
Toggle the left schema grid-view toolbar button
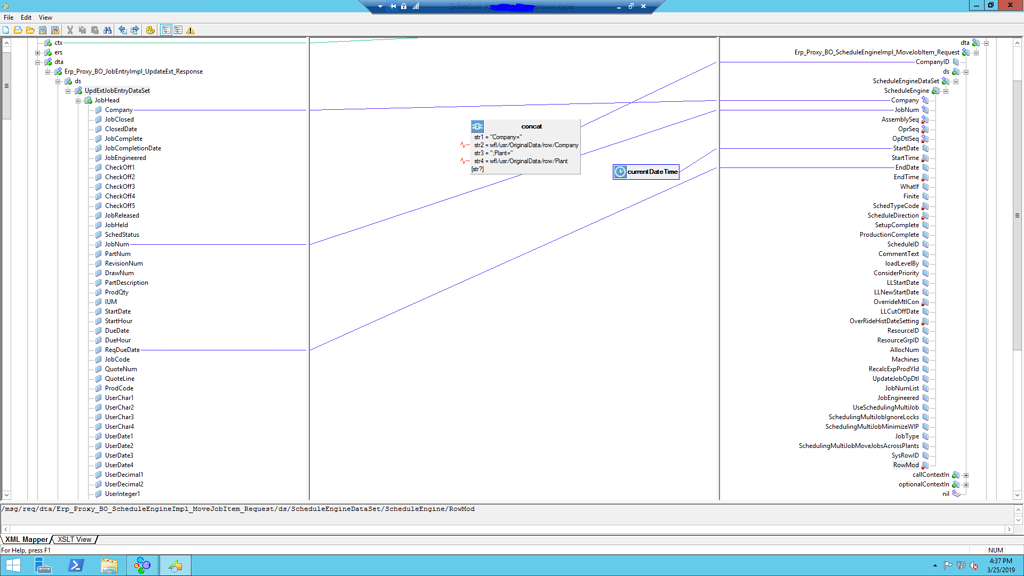click(x=165, y=31)
